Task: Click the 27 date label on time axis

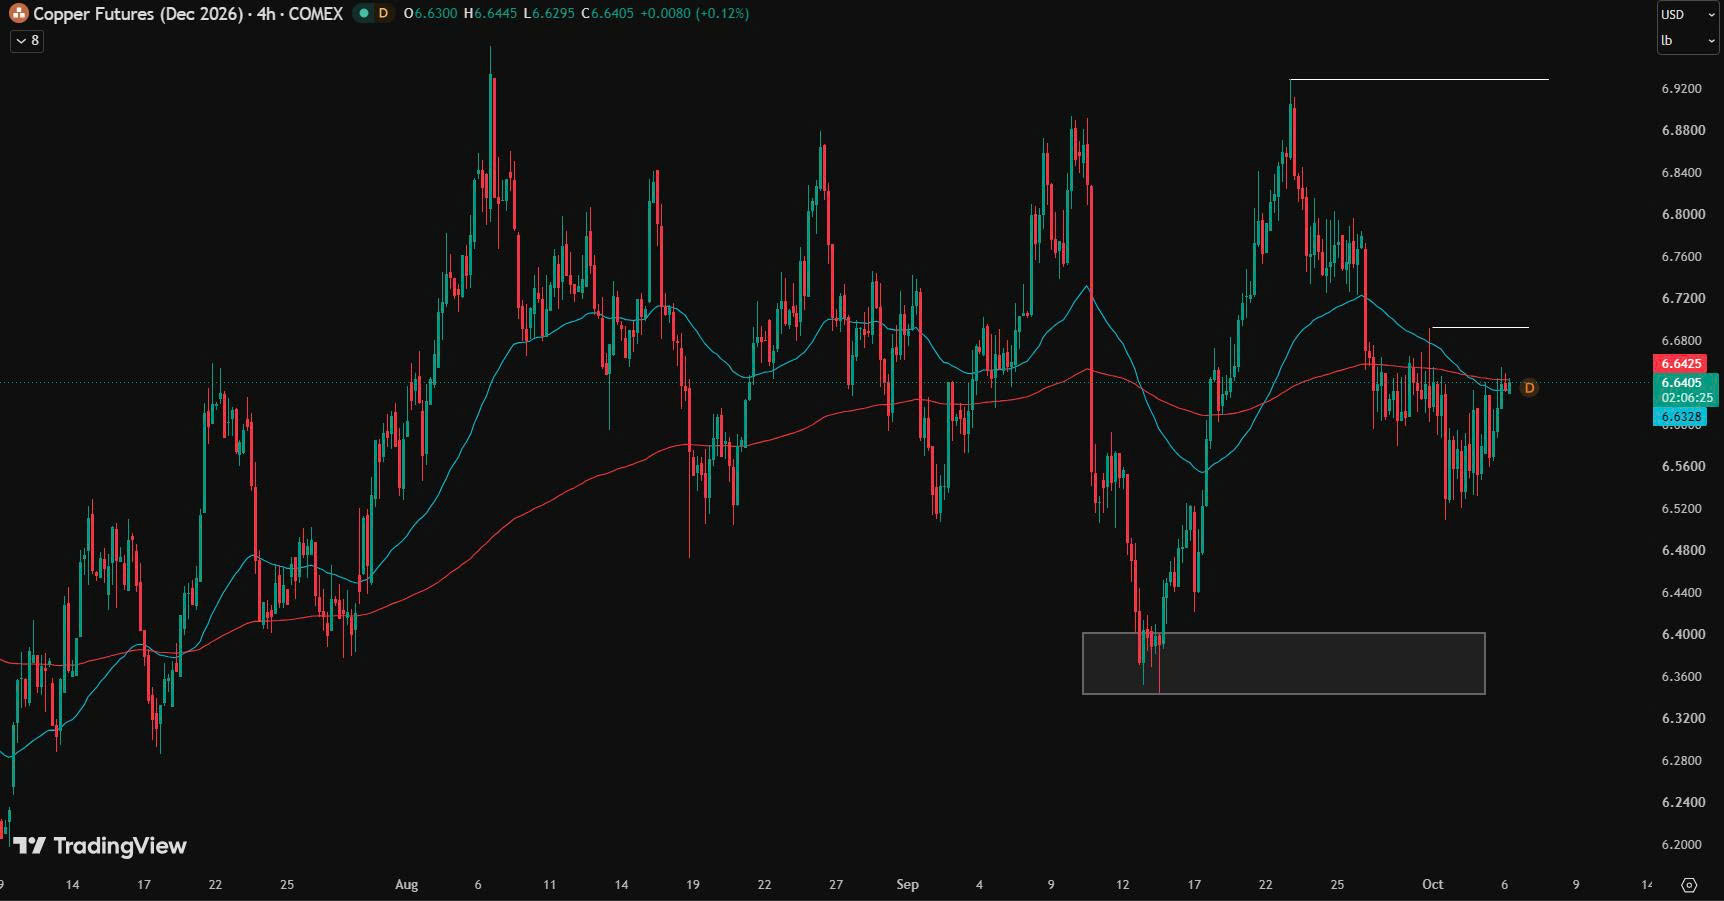Action: point(836,885)
